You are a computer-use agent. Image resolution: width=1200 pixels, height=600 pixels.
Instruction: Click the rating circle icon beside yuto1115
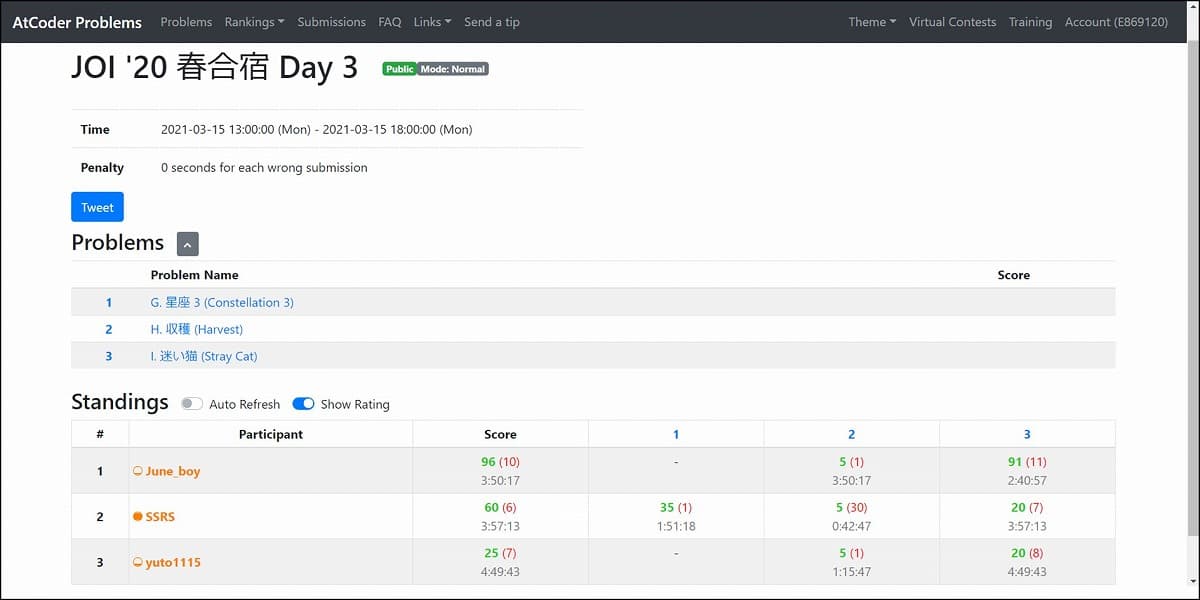click(x=138, y=563)
